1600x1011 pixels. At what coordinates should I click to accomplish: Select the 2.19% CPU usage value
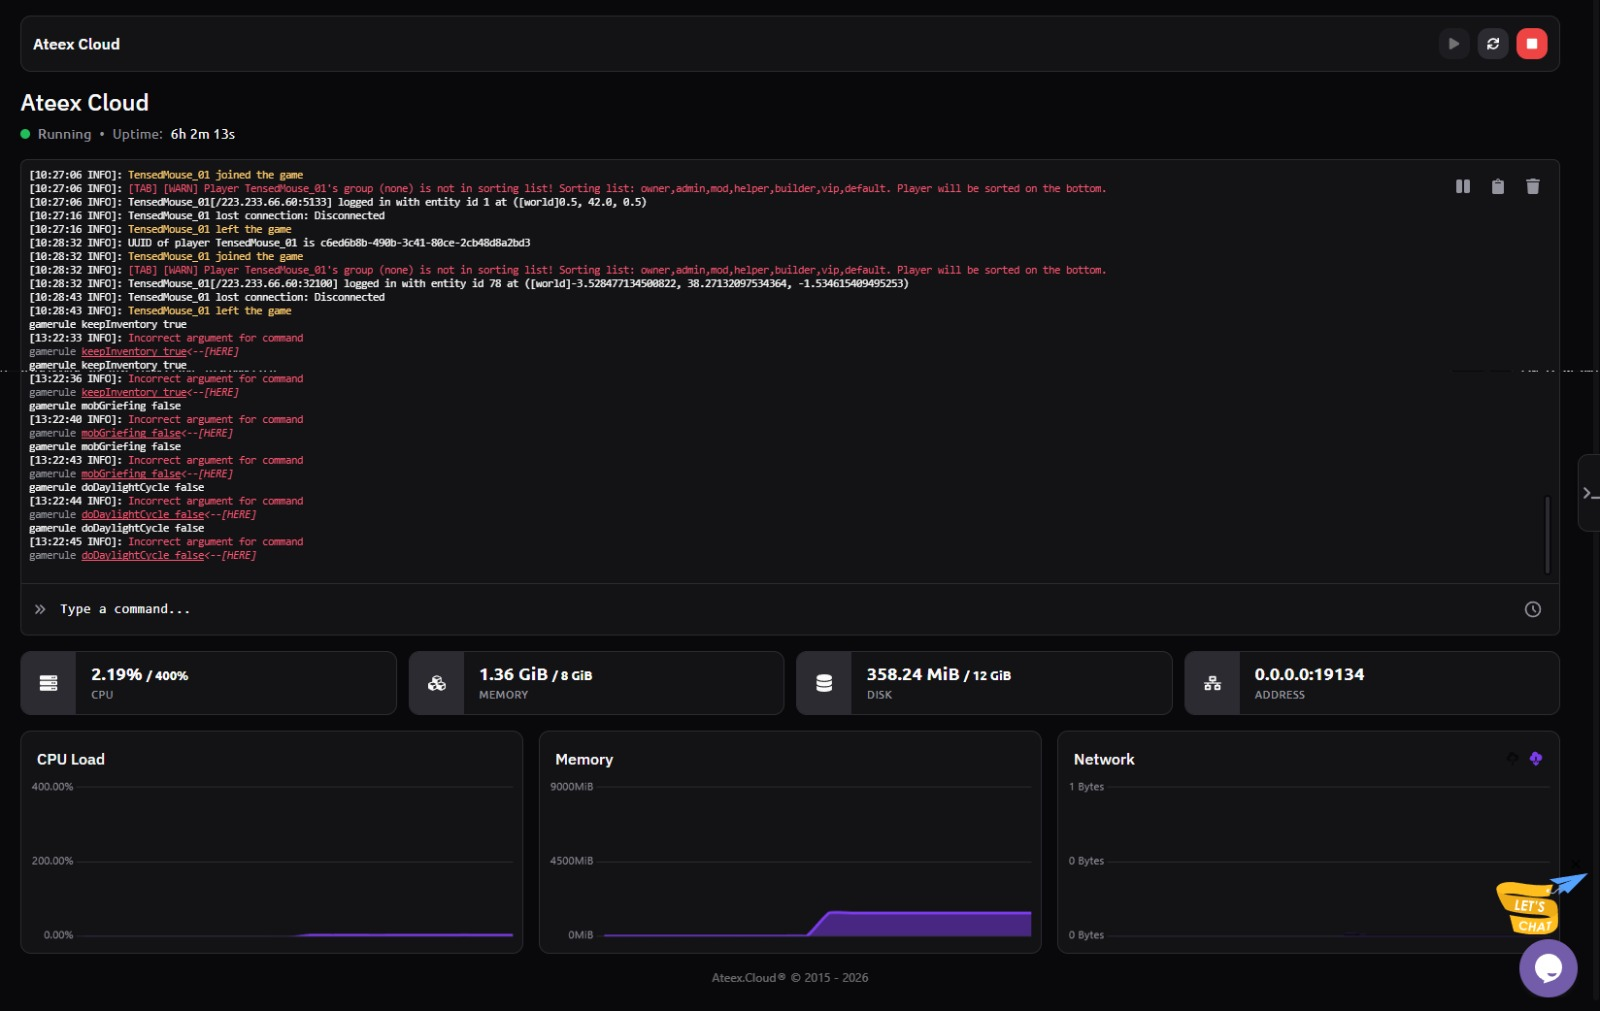116,675
